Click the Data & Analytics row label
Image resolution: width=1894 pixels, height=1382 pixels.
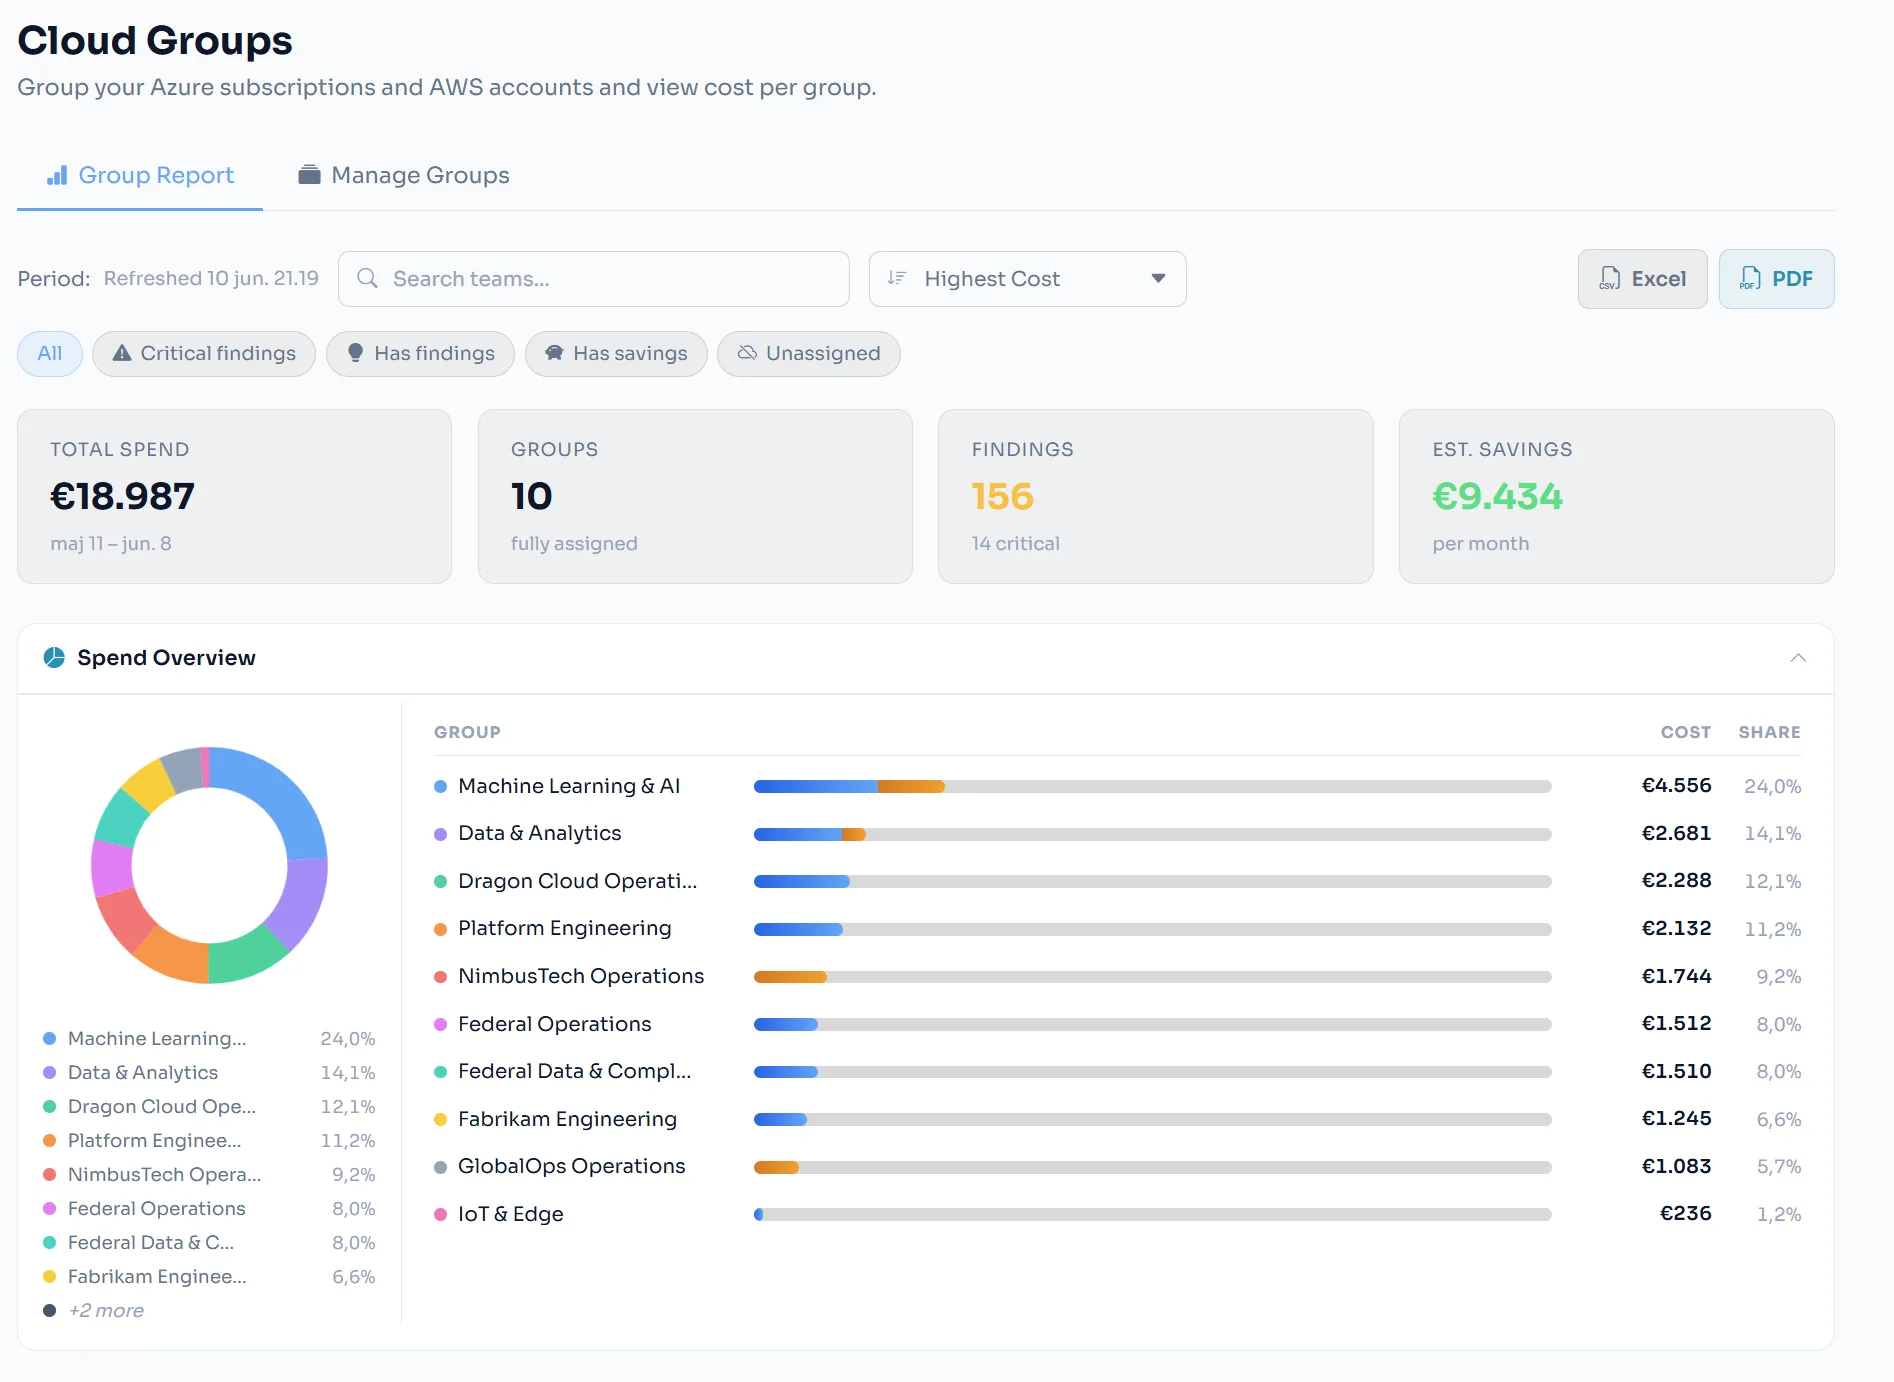539,833
